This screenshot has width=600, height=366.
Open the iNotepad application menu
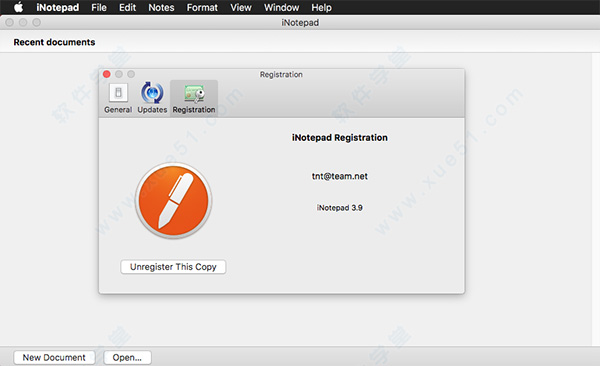[58, 7]
